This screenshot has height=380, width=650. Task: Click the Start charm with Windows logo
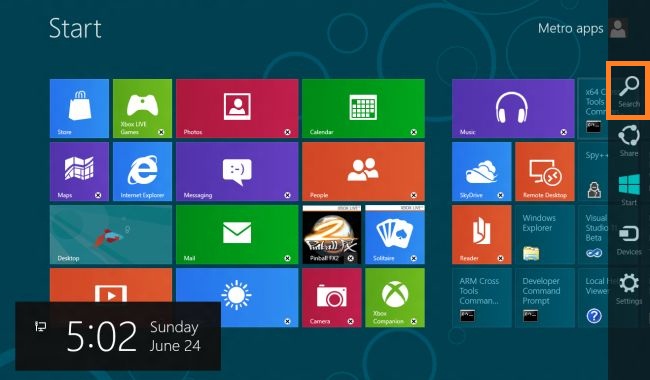pyautogui.click(x=629, y=190)
